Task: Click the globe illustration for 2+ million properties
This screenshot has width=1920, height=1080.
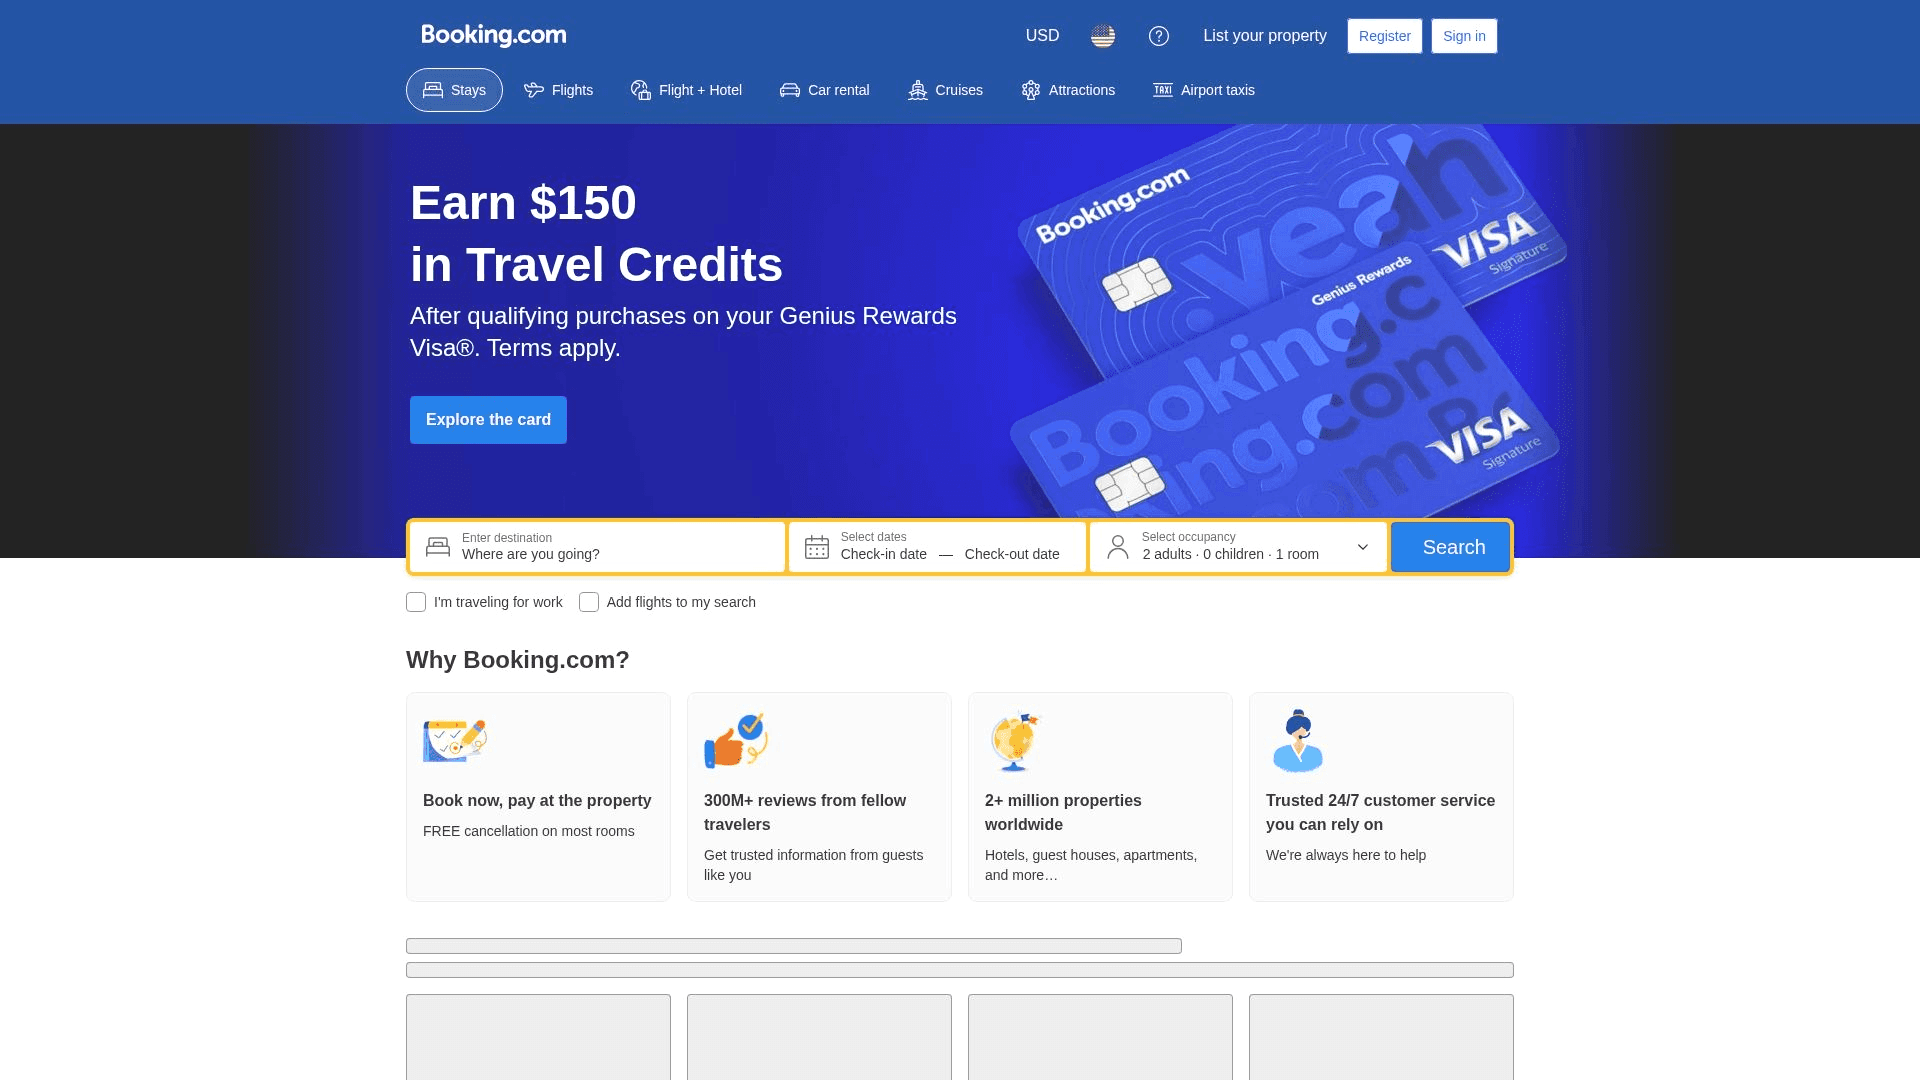Action: pyautogui.click(x=1015, y=741)
